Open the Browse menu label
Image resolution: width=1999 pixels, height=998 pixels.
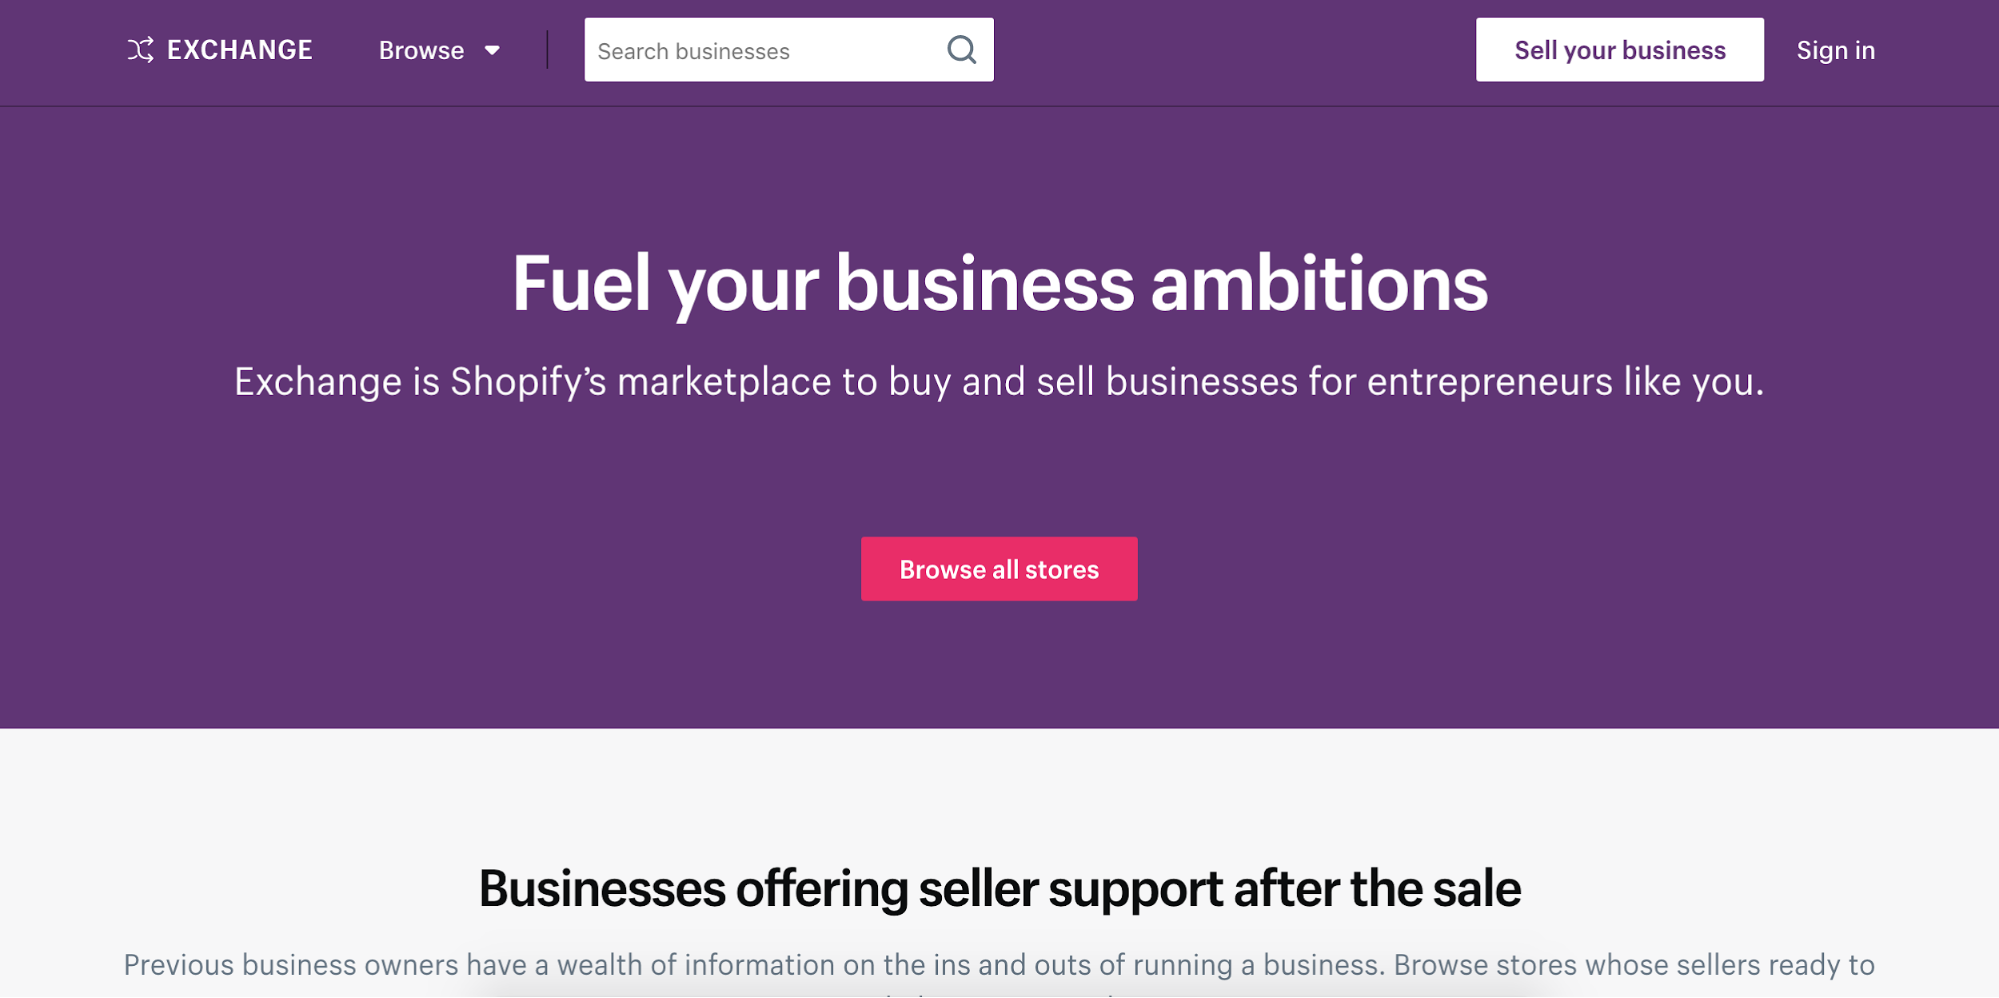pos(421,50)
